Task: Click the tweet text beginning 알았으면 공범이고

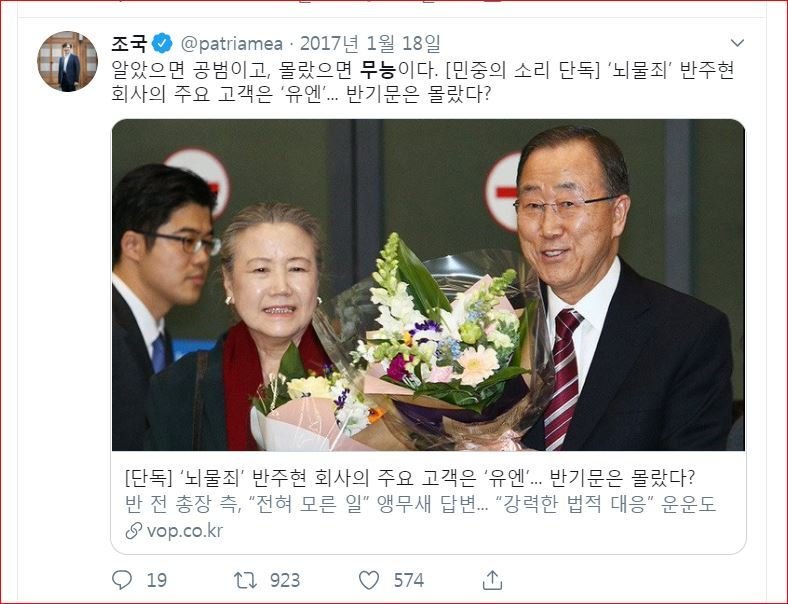Action: coord(423,82)
